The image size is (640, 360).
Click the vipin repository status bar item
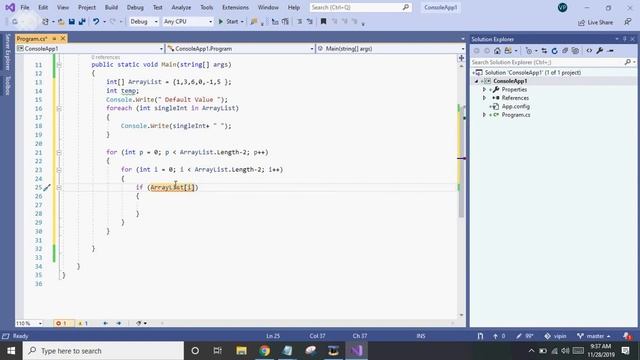(x=556, y=336)
